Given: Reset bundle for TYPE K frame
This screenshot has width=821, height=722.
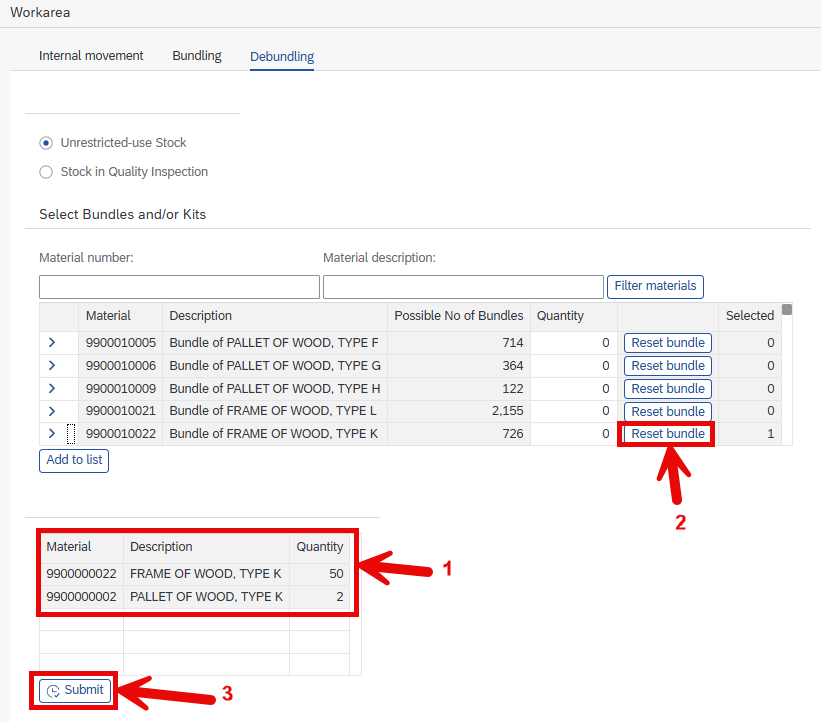Looking at the screenshot, I should click(x=668, y=434).
